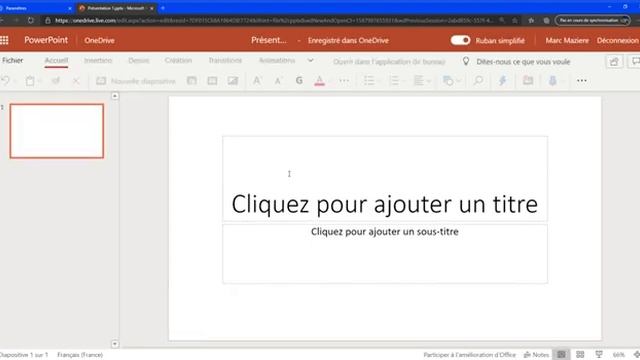Click Ouvrir dans l'application de bureau
The image size is (640, 360).
(x=389, y=62)
